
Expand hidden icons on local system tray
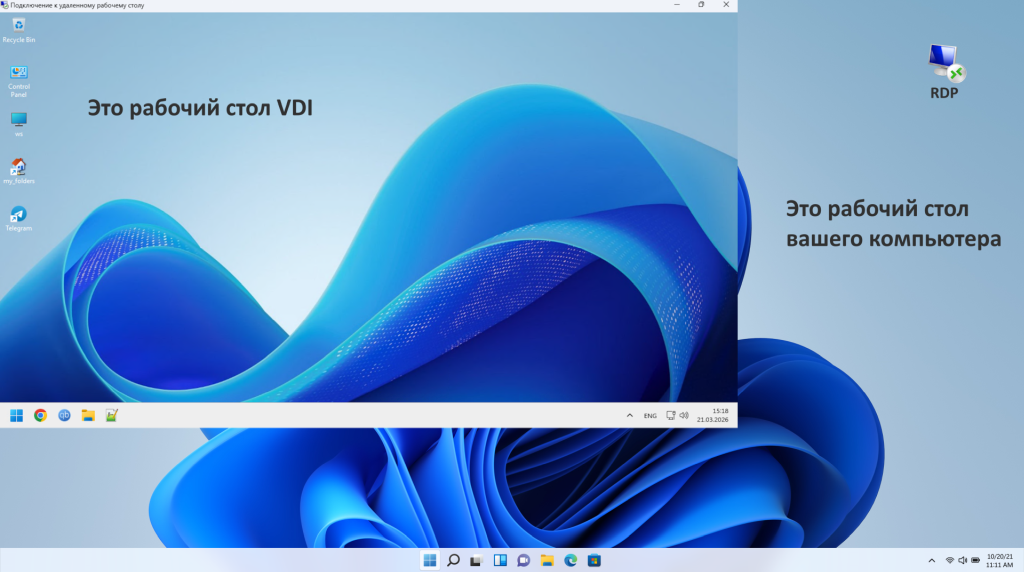(932, 560)
